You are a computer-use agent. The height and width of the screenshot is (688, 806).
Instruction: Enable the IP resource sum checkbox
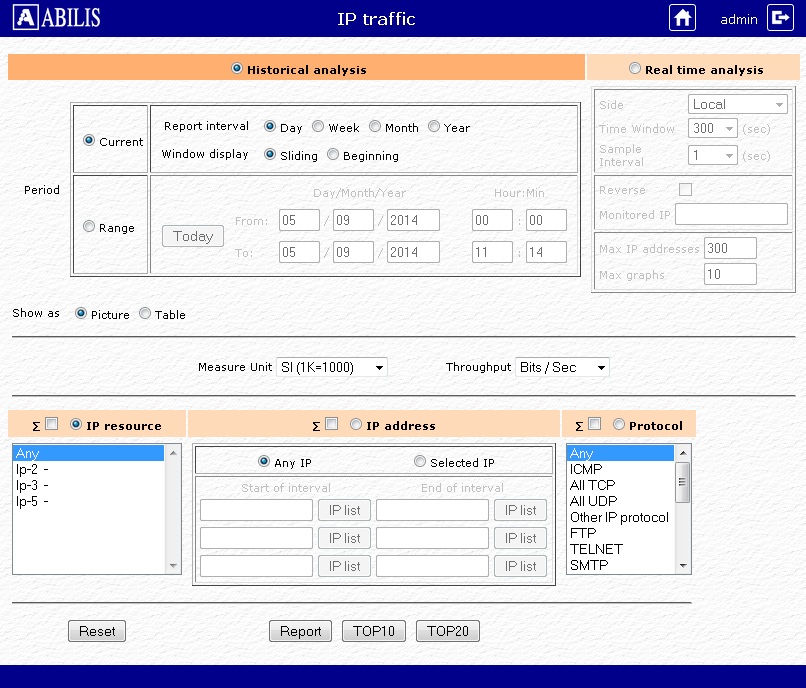[x=52, y=425]
